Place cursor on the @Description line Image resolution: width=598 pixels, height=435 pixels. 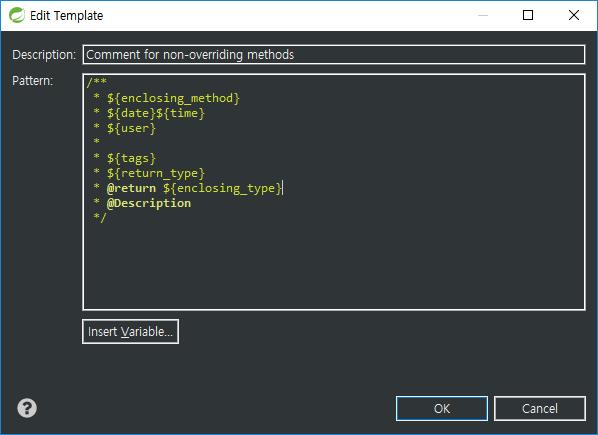tap(149, 203)
